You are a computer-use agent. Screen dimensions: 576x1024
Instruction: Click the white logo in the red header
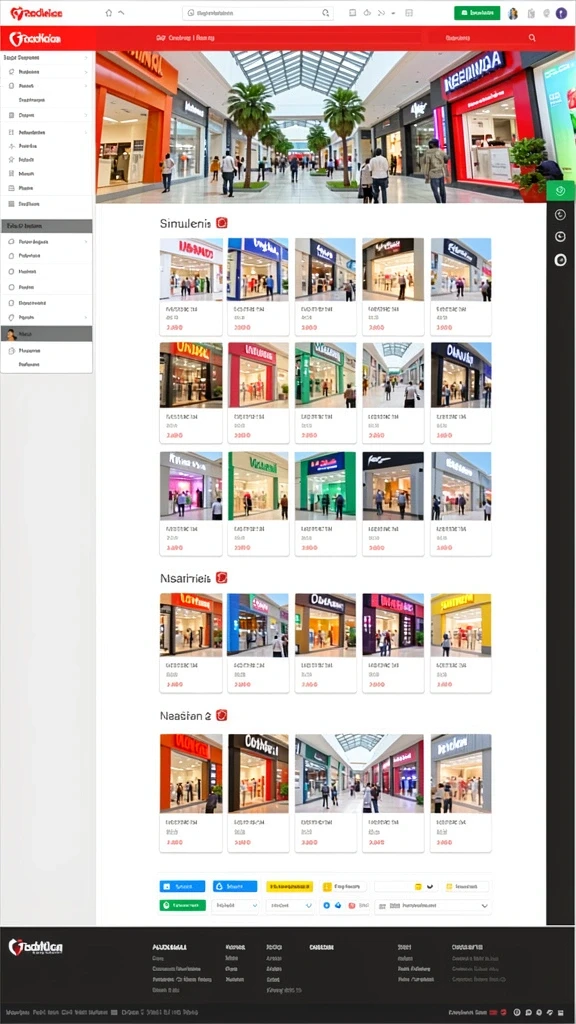35,39
